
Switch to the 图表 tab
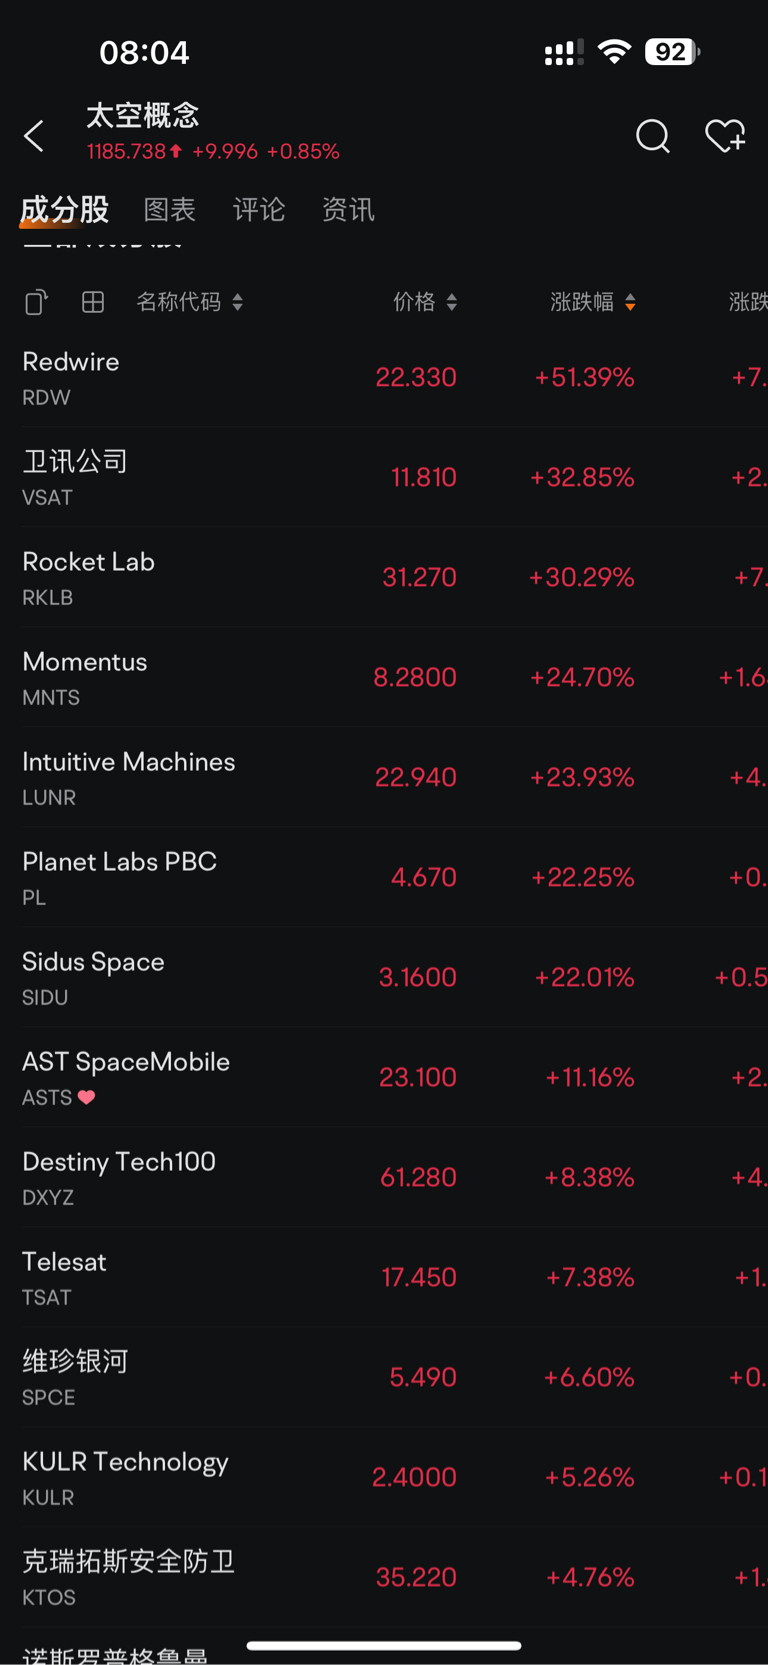point(169,209)
